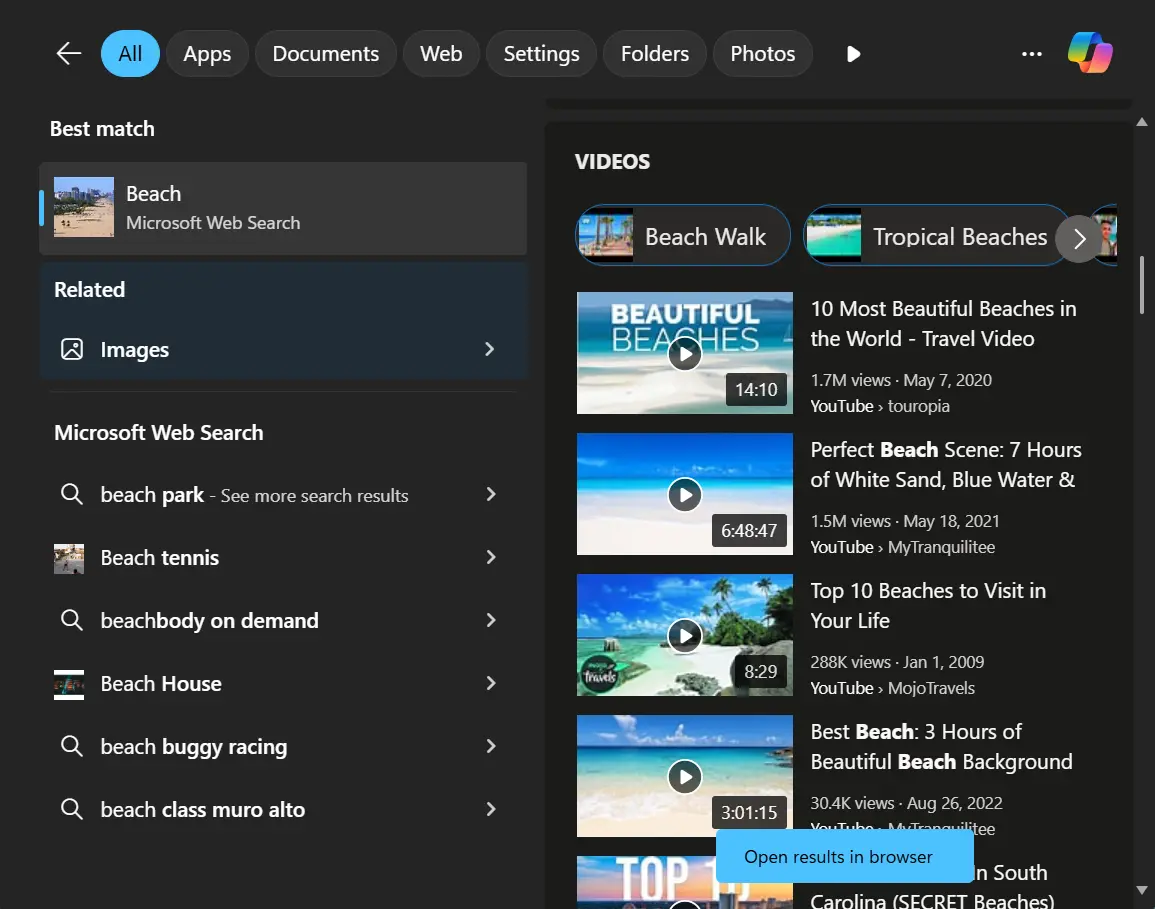This screenshot has width=1155, height=909.
Task: Expand the Beach House result chevron
Action: (x=491, y=684)
